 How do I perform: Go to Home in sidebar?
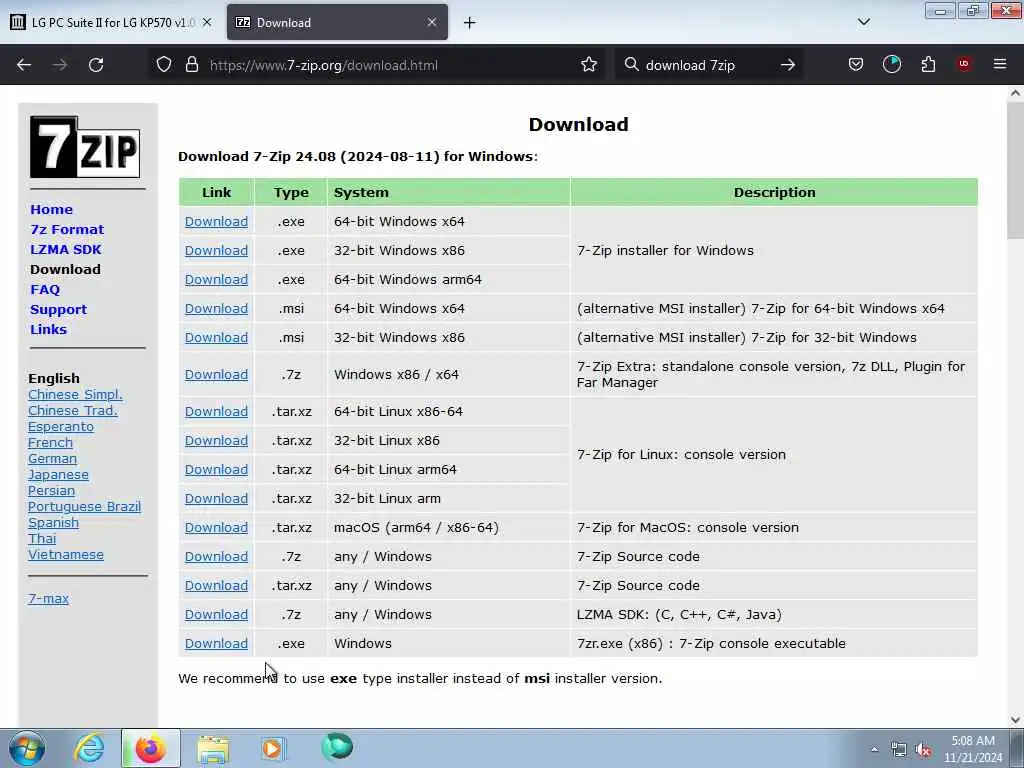pos(52,210)
